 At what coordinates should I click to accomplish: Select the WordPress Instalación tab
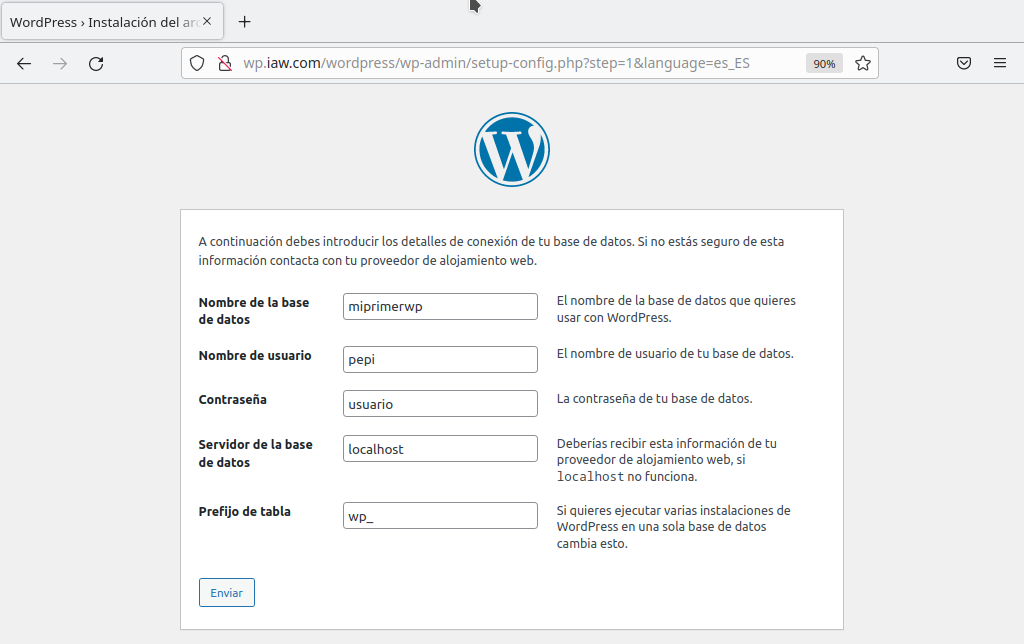coord(100,21)
